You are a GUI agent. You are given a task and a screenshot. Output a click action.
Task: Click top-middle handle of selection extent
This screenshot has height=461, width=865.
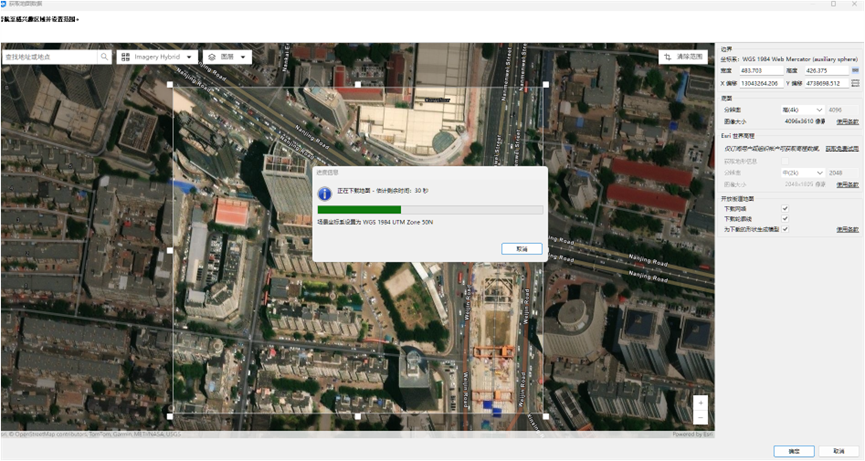pos(358,84)
